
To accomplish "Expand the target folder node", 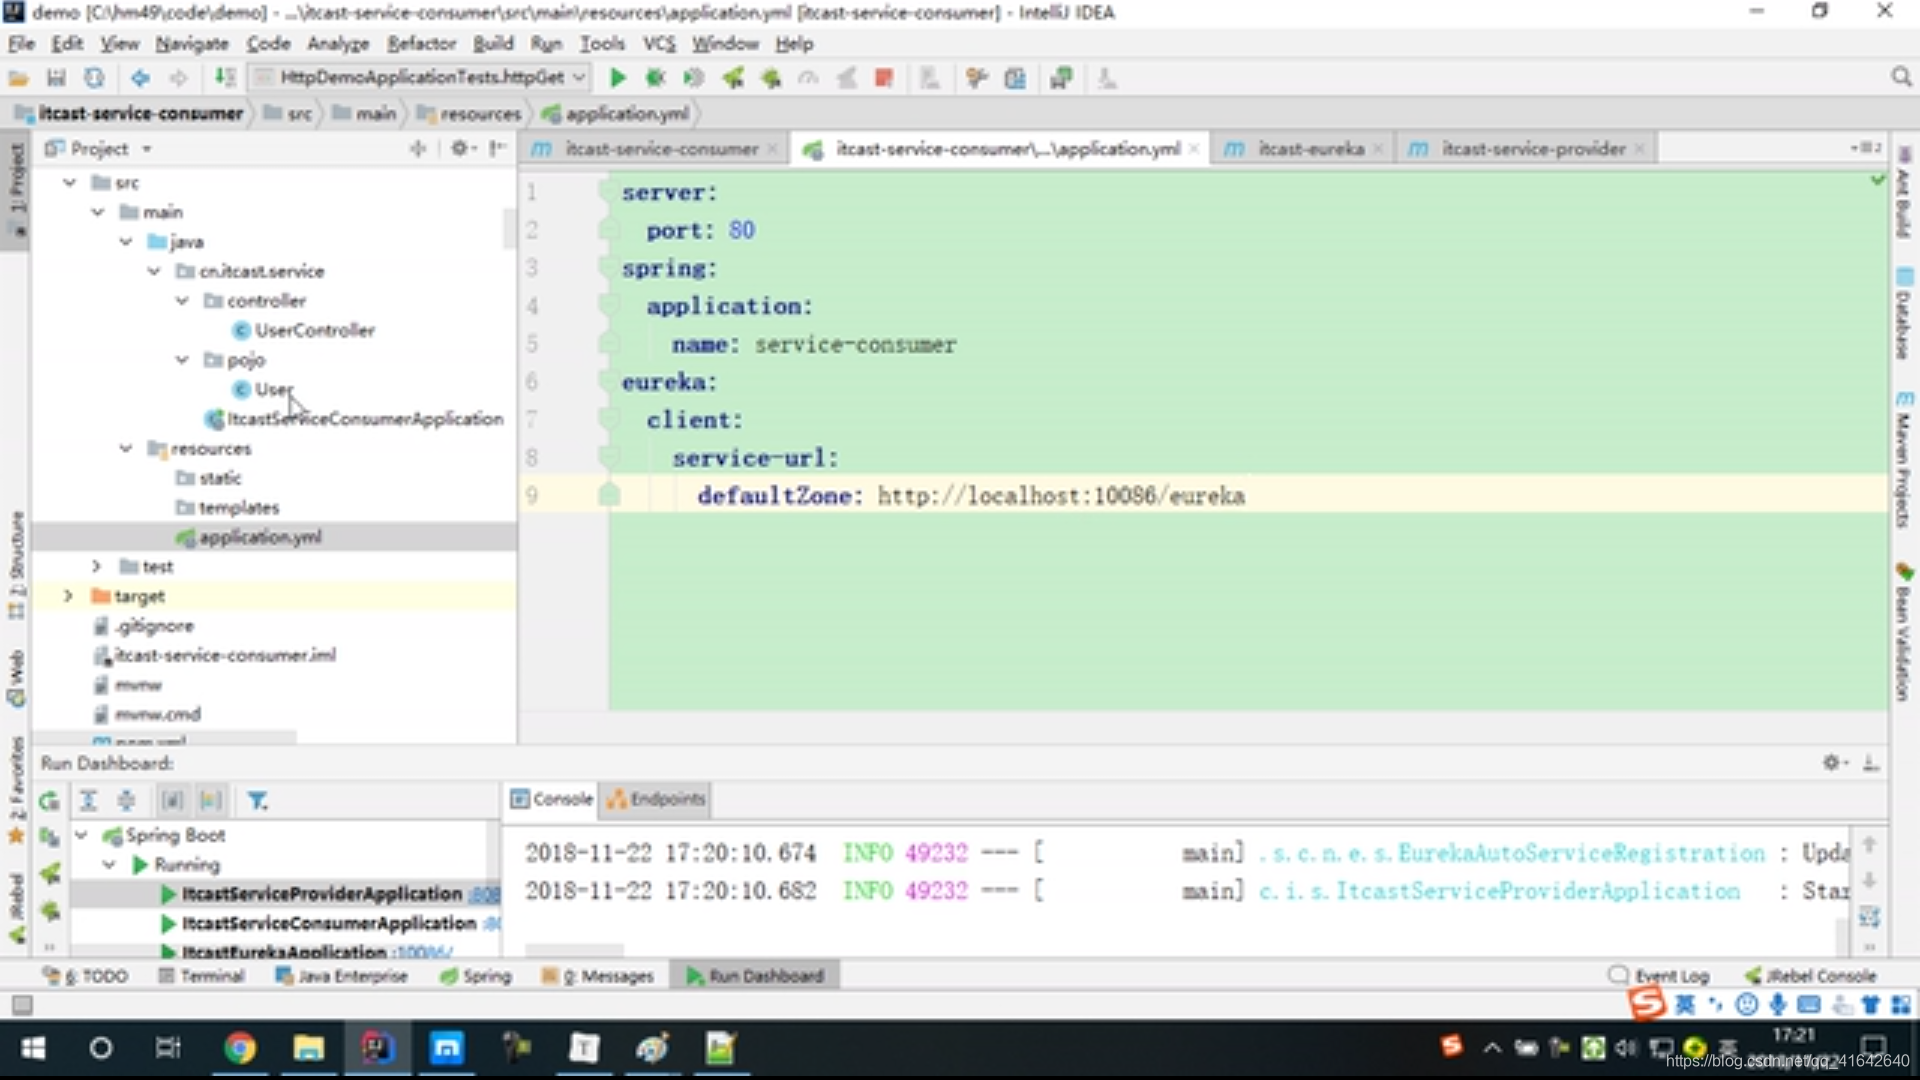I will tap(68, 596).
